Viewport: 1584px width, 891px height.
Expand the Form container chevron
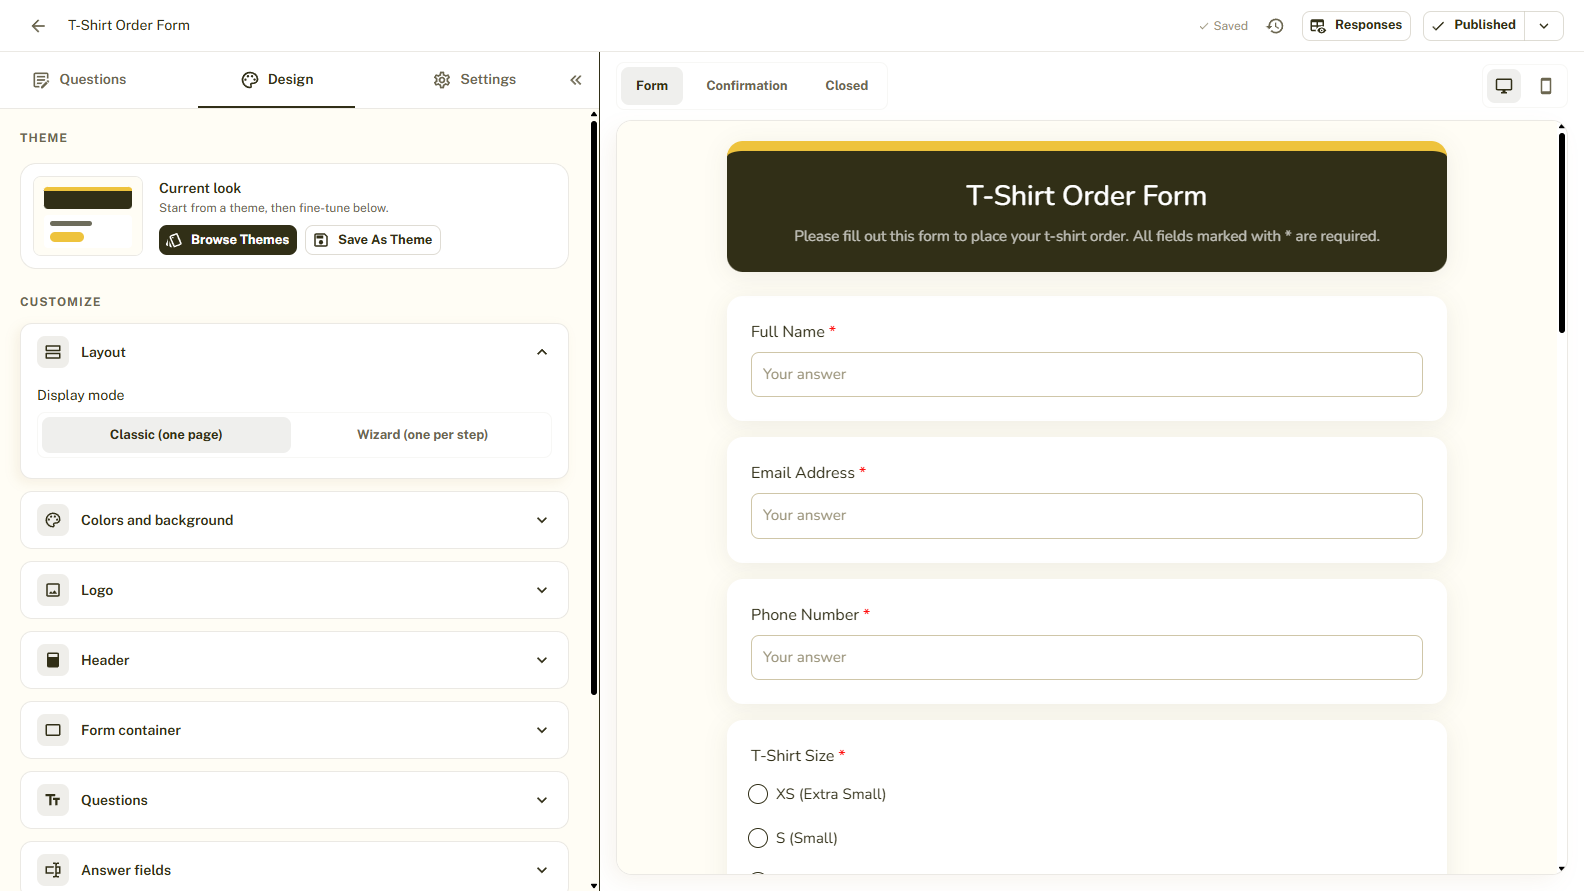coord(542,730)
